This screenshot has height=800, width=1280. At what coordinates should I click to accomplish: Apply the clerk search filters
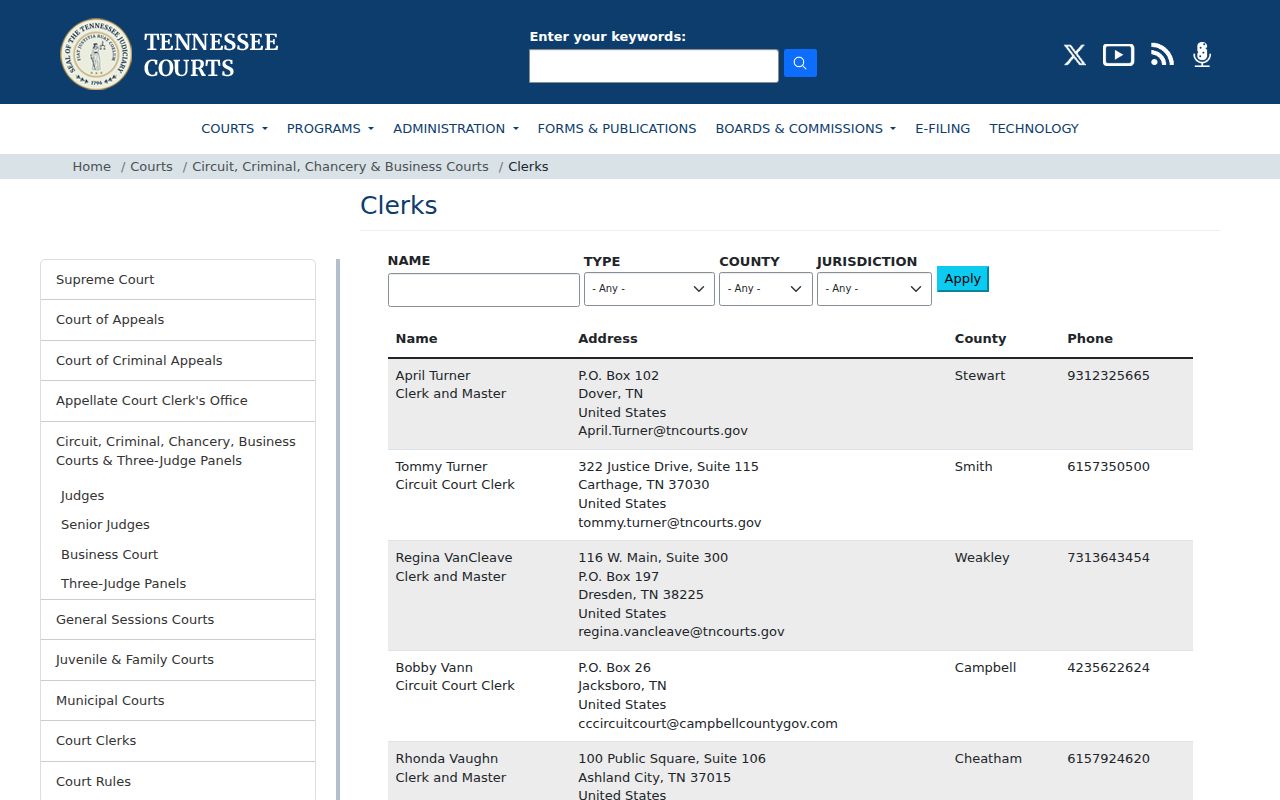click(962, 279)
